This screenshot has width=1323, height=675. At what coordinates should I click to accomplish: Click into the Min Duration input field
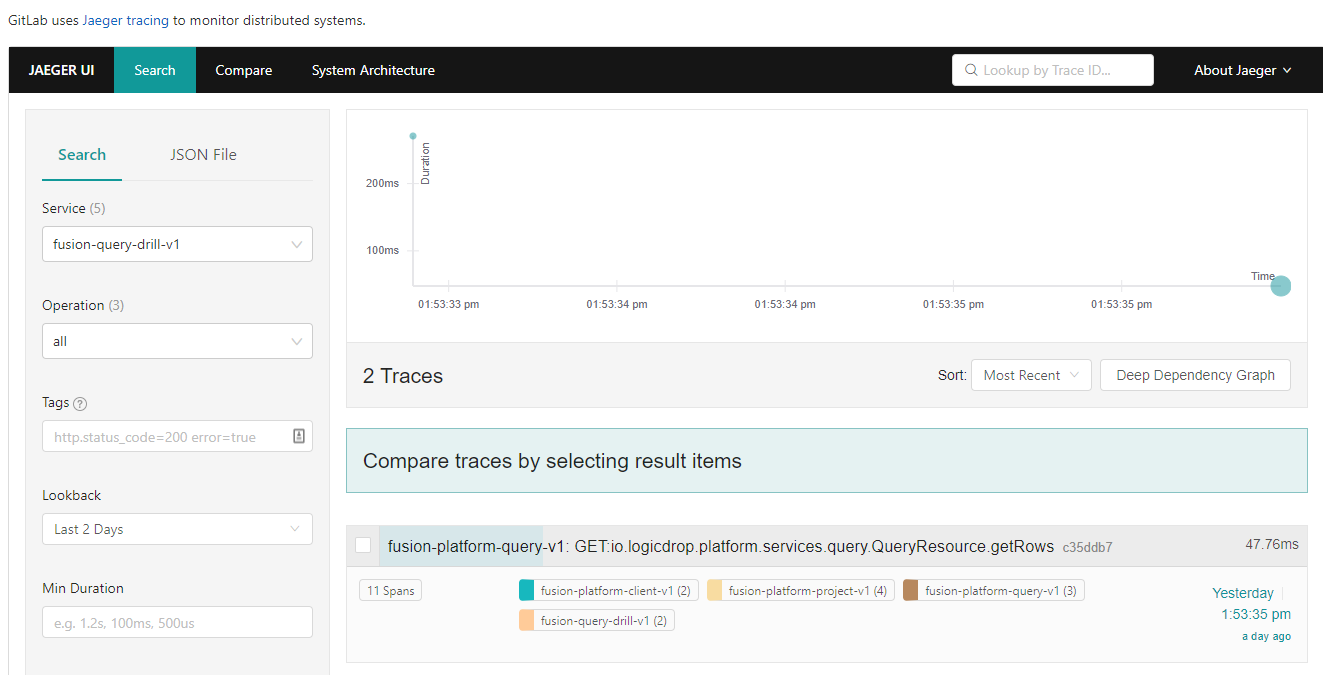tap(177, 622)
